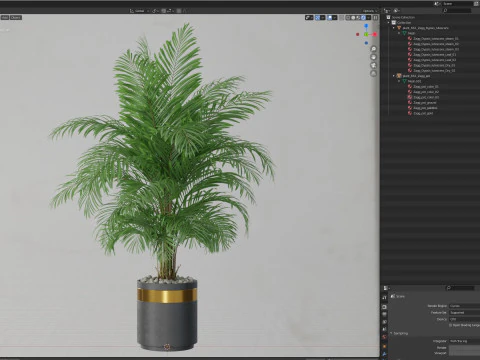Switch to solid shading mode
Screen dimensions: 480x360
click(x=353, y=18)
